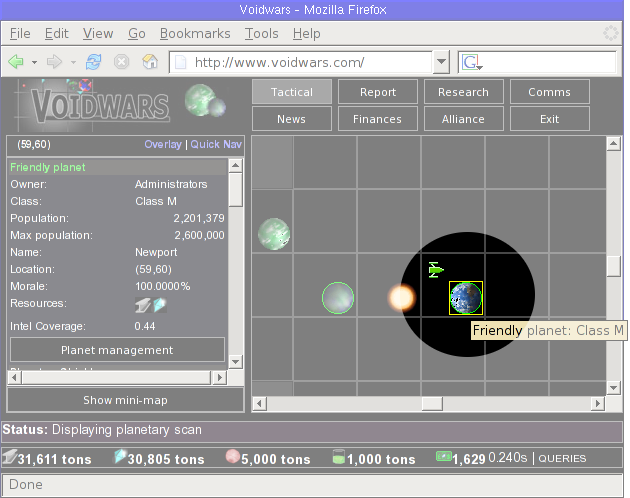Expand the URL history dropdown
The width and height of the screenshot is (630, 498).
click(x=441, y=62)
